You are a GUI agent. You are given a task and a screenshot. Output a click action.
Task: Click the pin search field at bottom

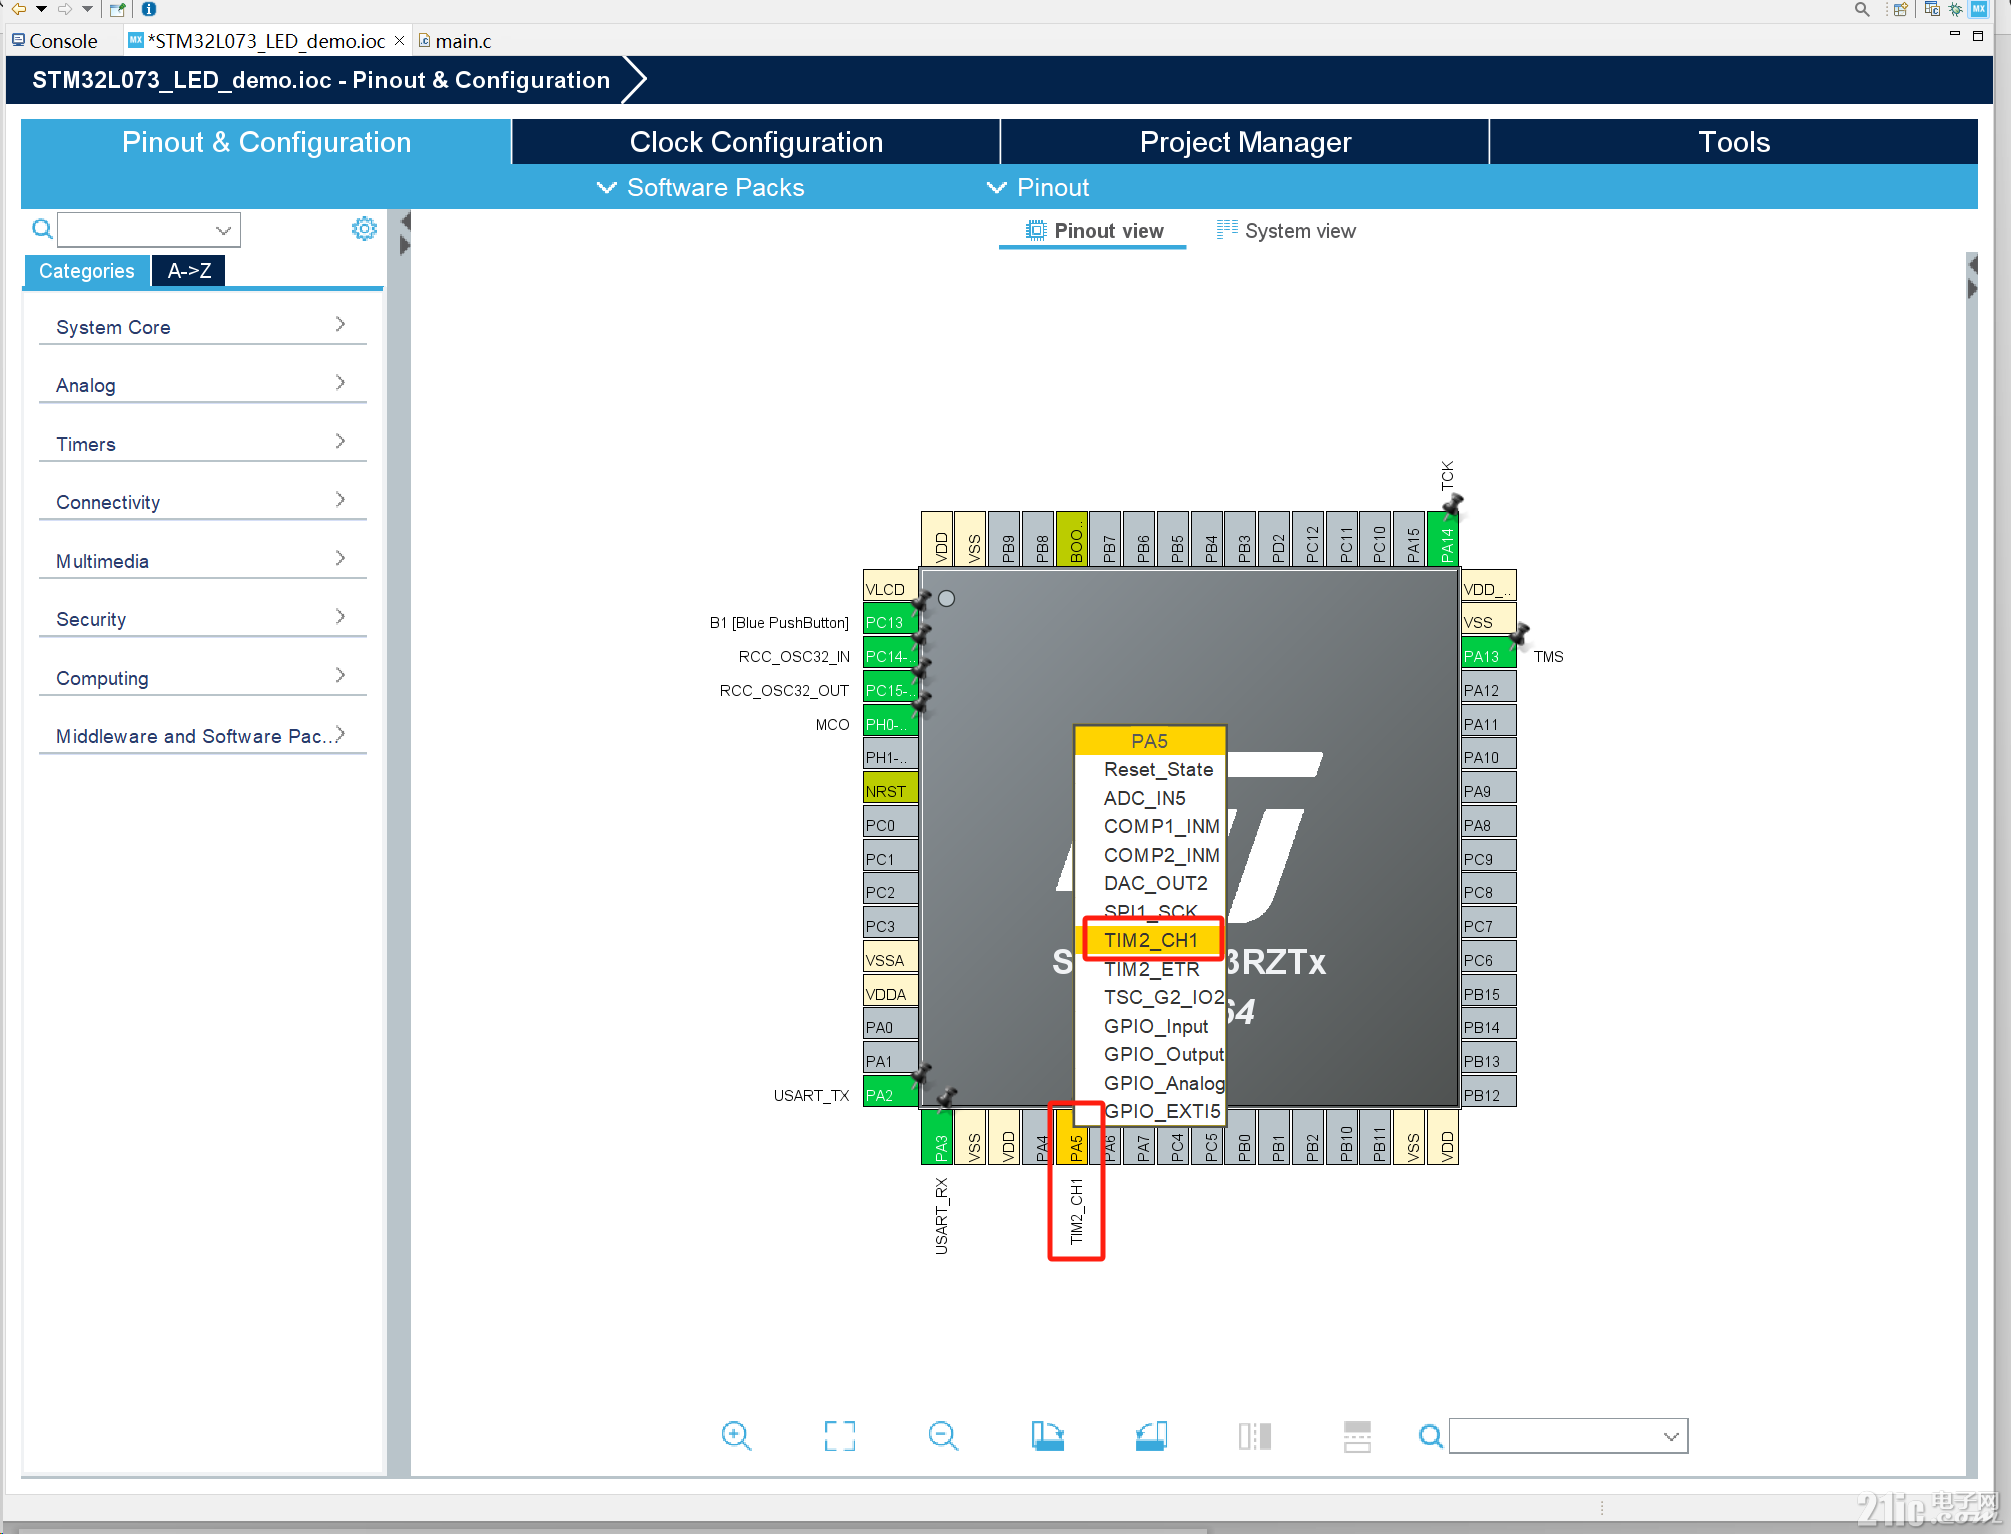click(1557, 1436)
